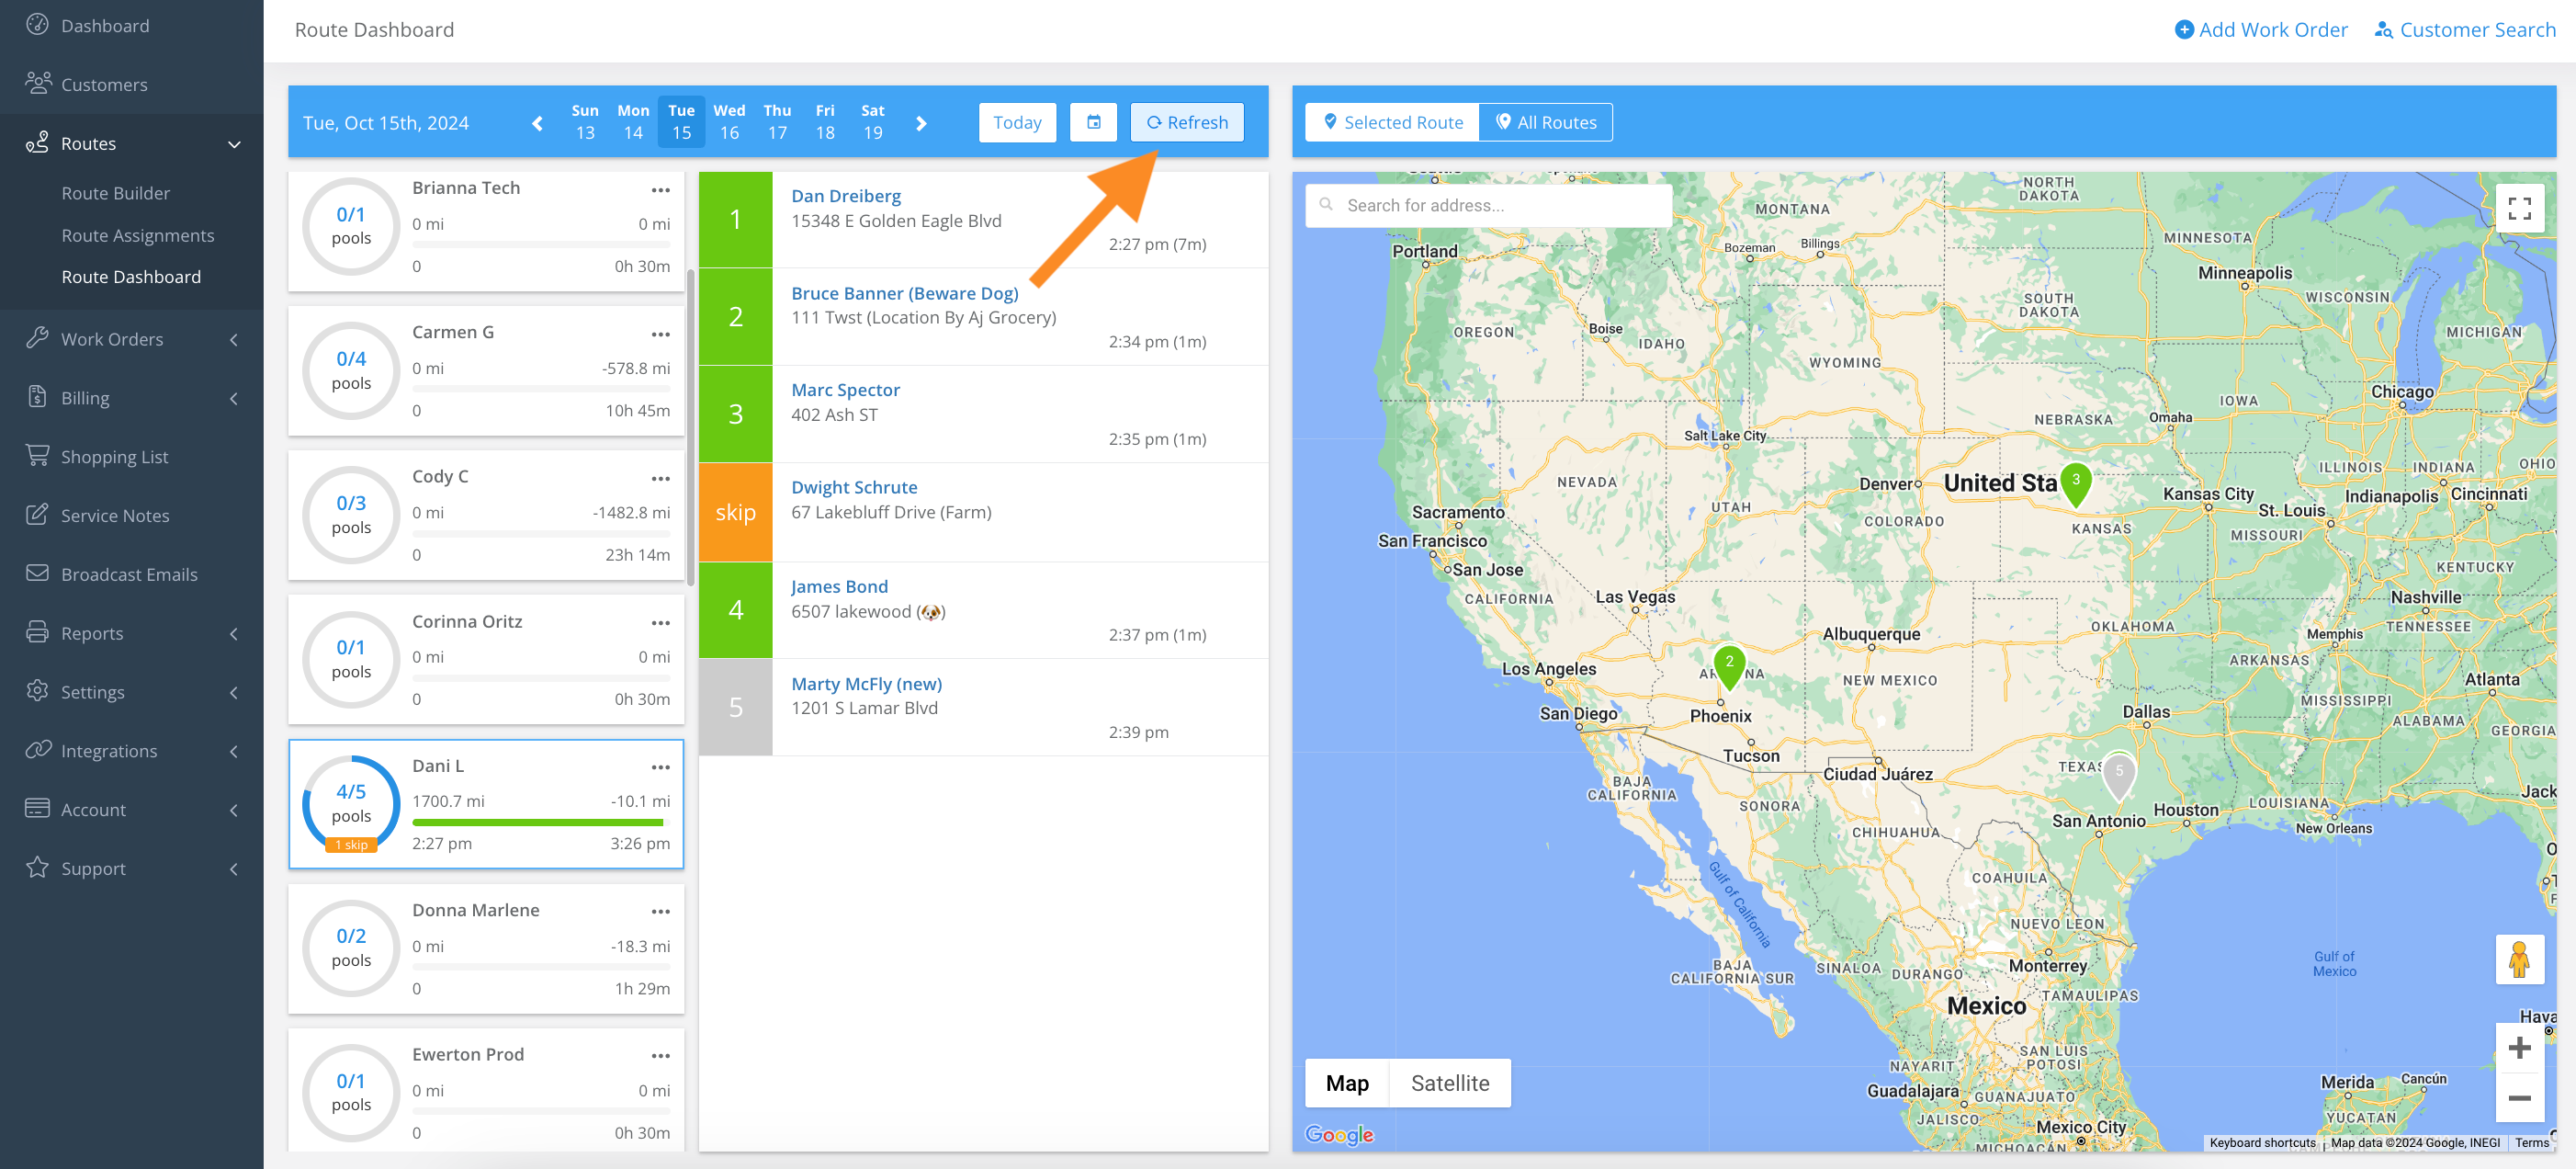Screen dimensions: 2576x1169
Task: Open Brianna Tech route options menu
Action: [x=660, y=190]
